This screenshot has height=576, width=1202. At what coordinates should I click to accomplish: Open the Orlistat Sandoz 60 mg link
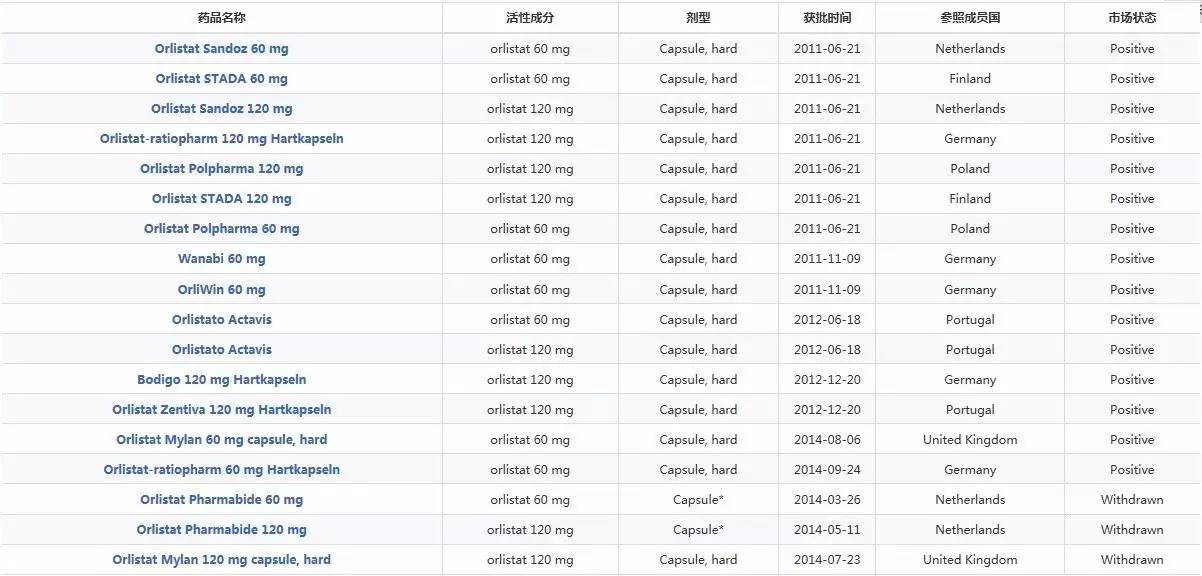pyautogui.click(x=221, y=48)
